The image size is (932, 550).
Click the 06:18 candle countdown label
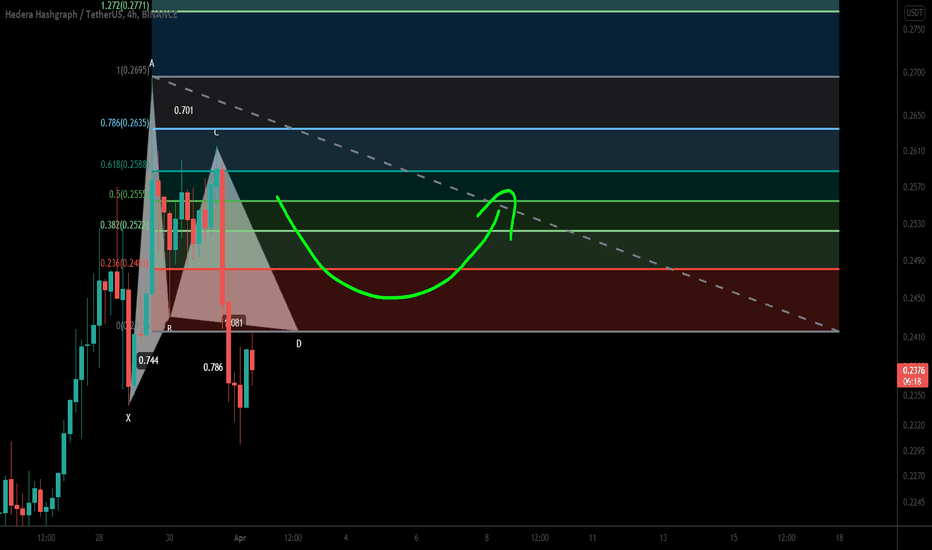coord(912,382)
